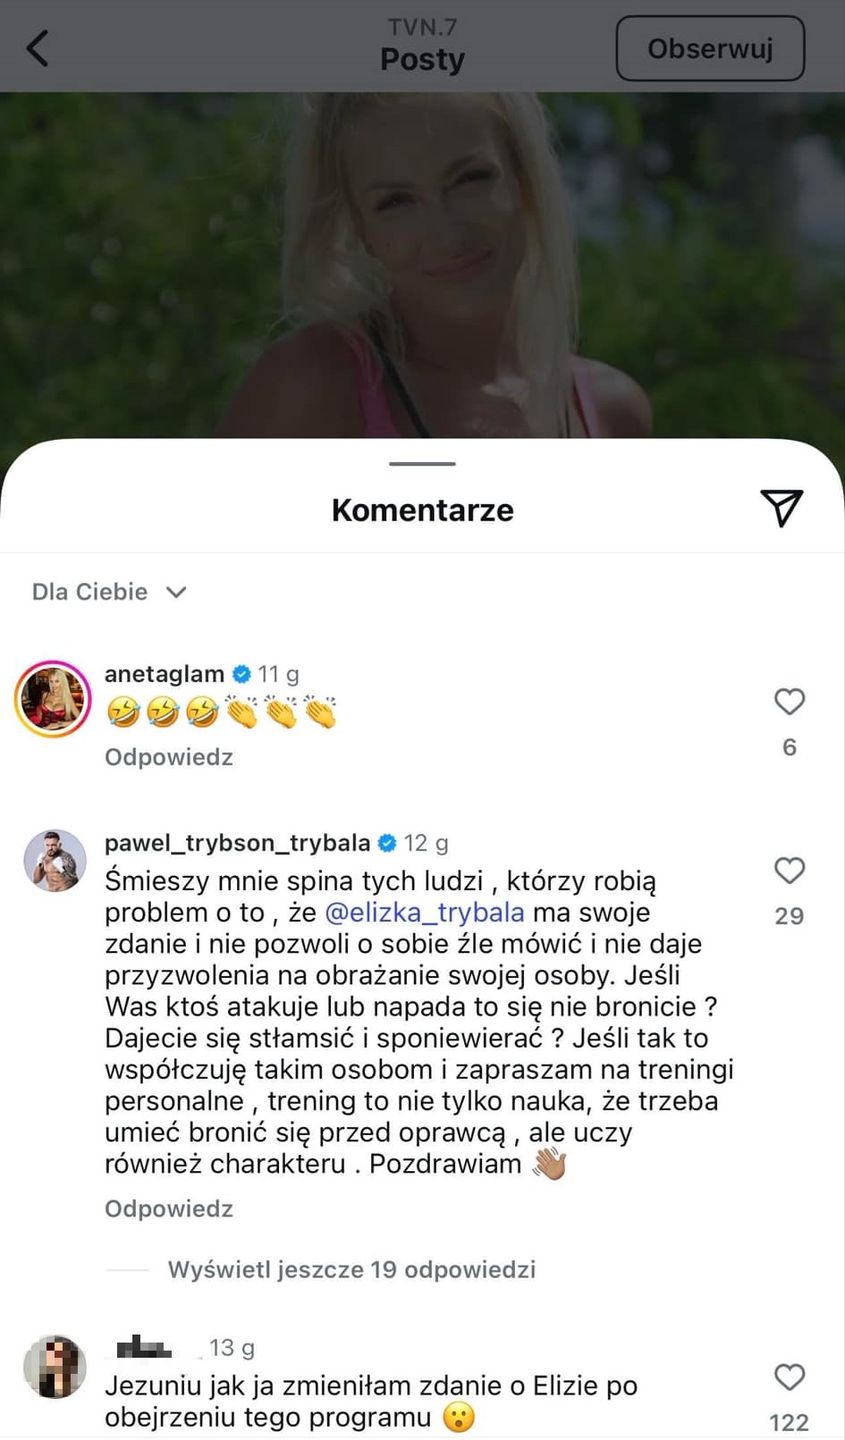Screen dimensions: 845x1440
Task: Tap the drag handle above Komentarze
Action: [423, 464]
